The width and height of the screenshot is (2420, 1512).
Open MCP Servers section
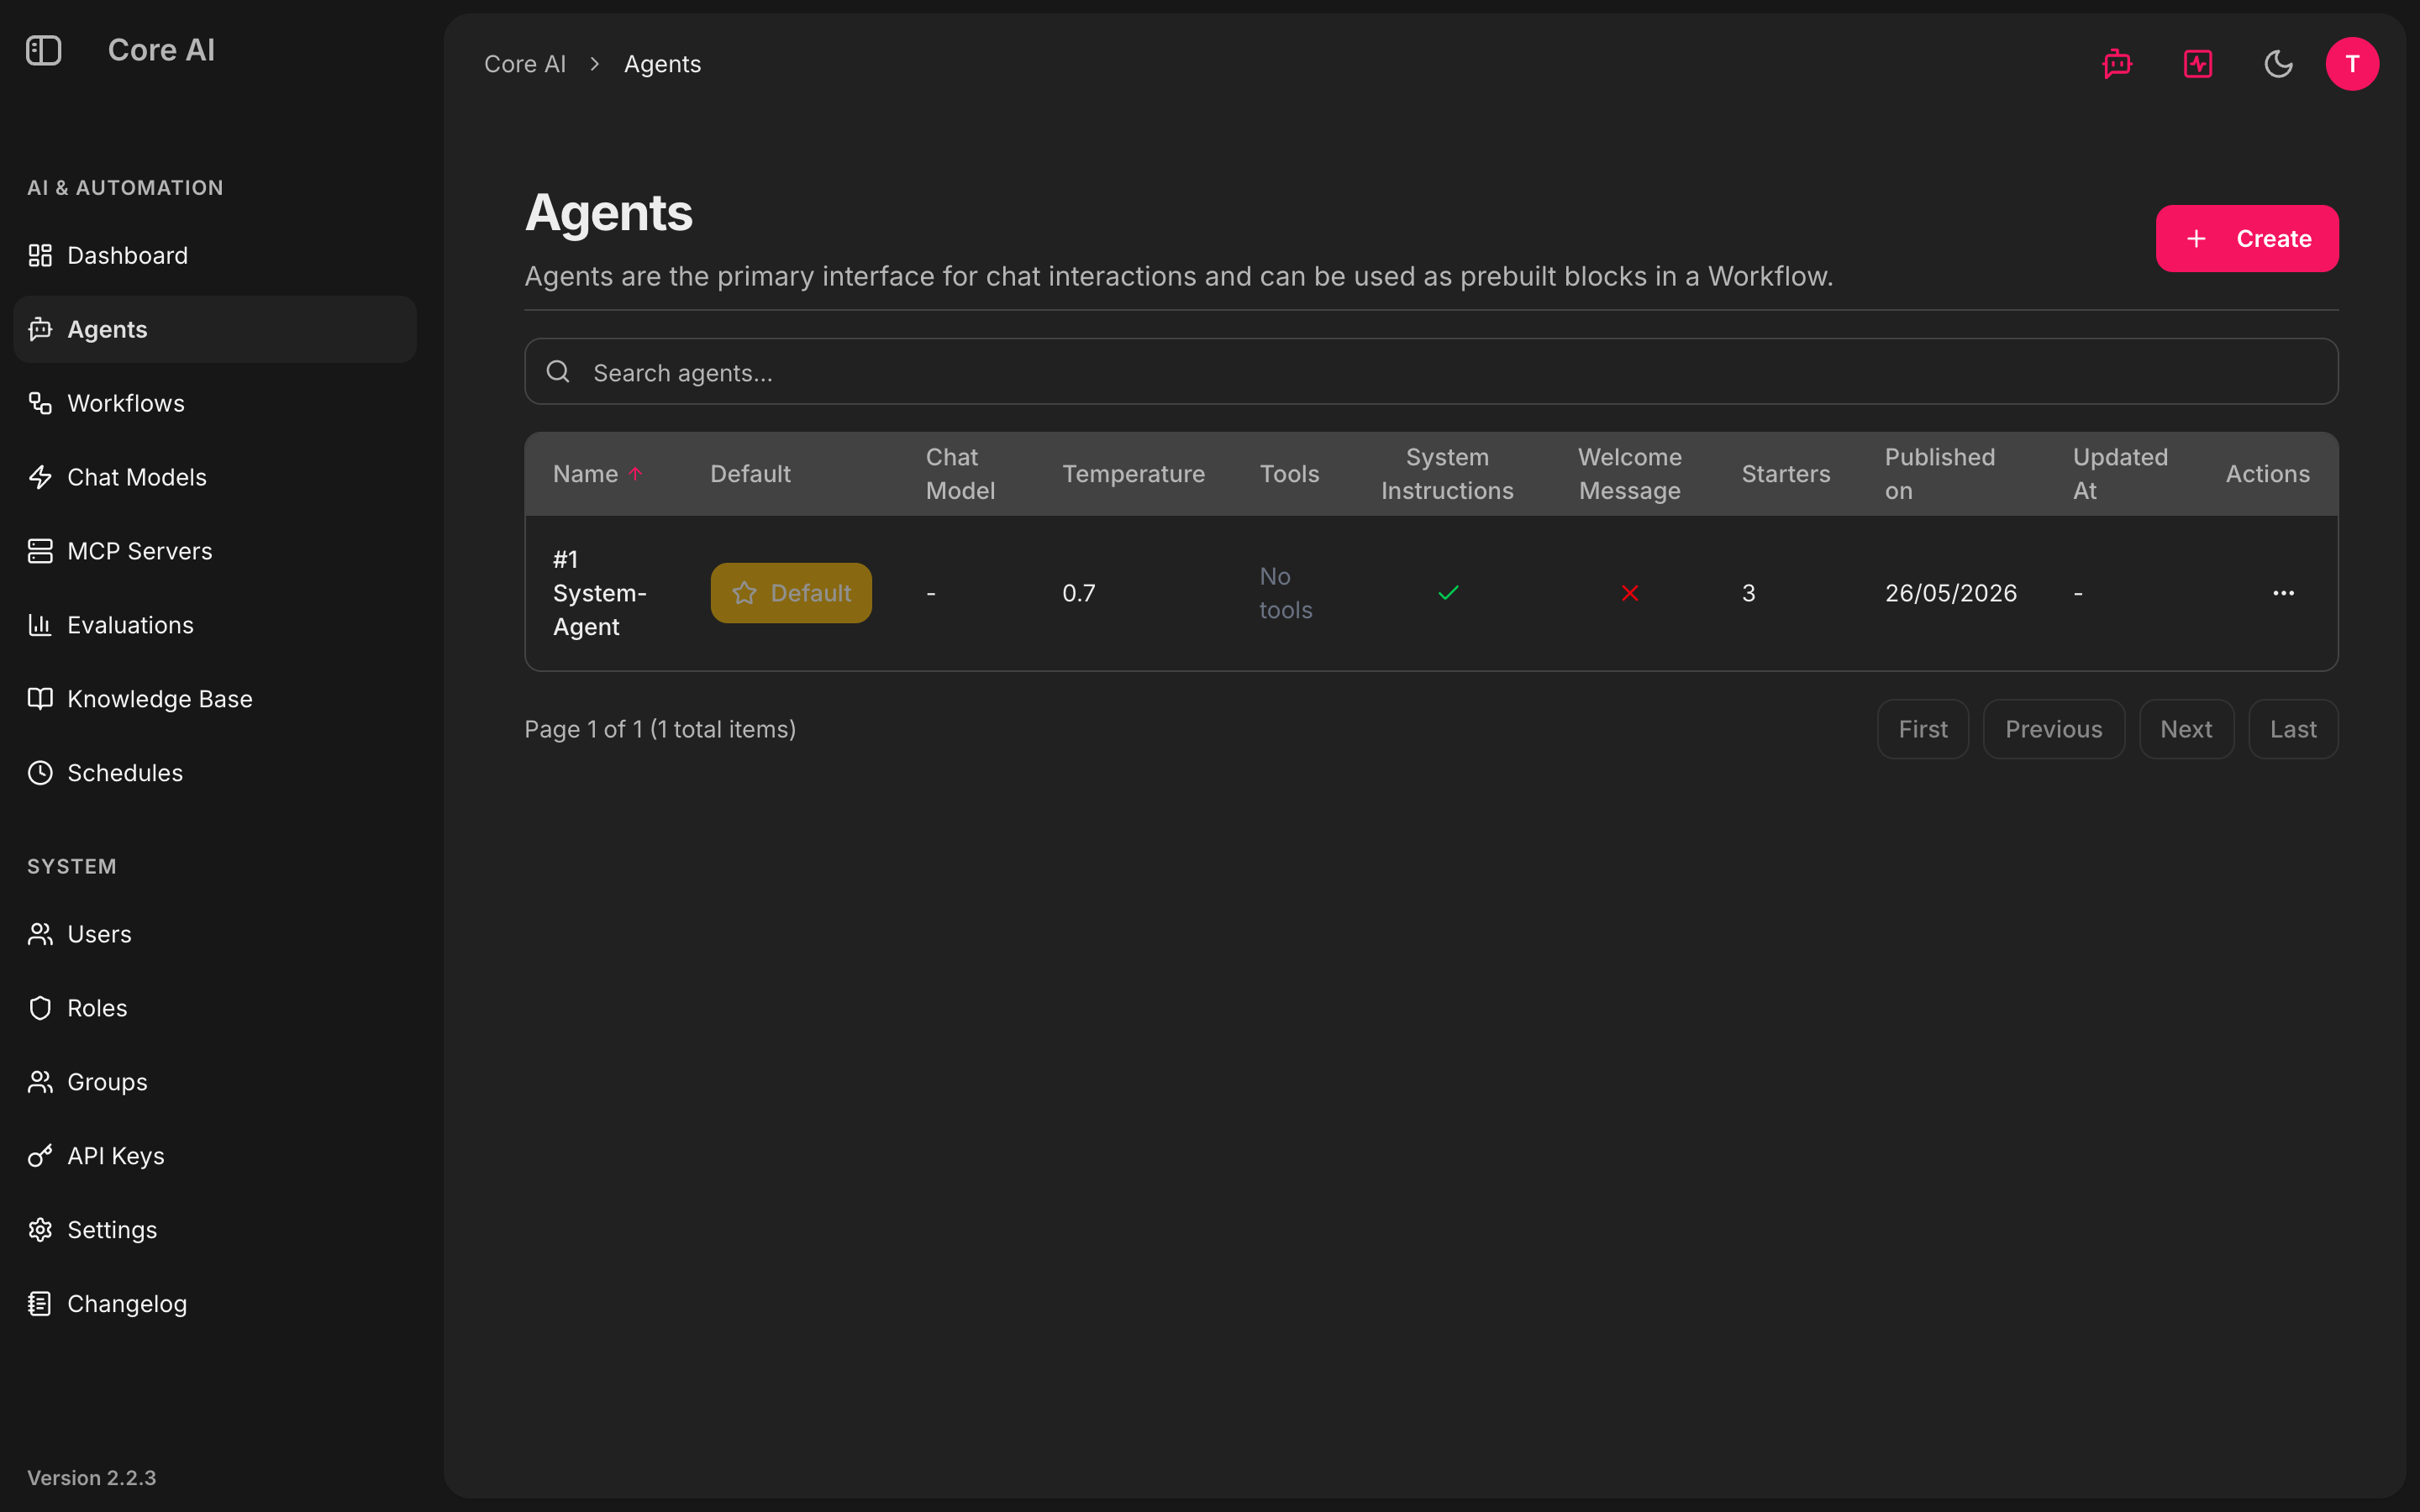point(215,551)
